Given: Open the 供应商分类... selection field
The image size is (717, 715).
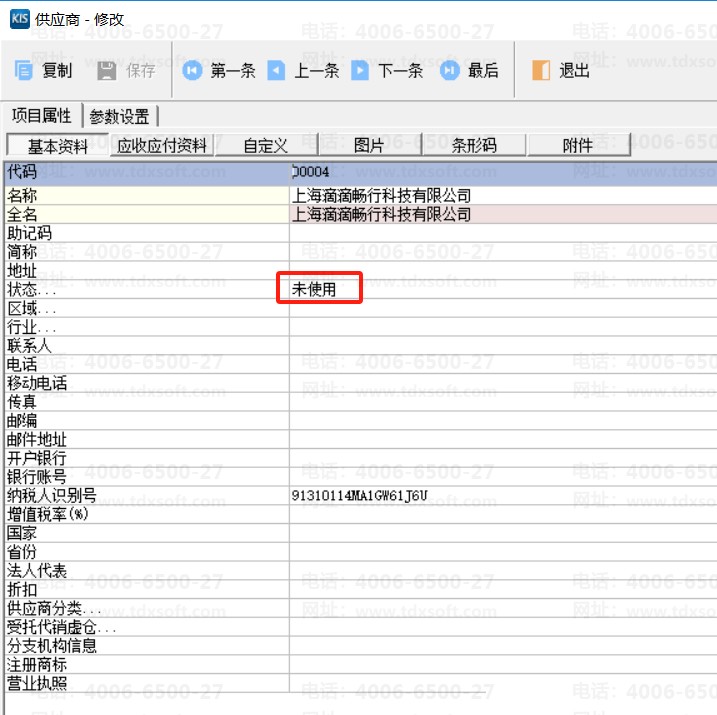Looking at the screenshot, I should [500, 608].
